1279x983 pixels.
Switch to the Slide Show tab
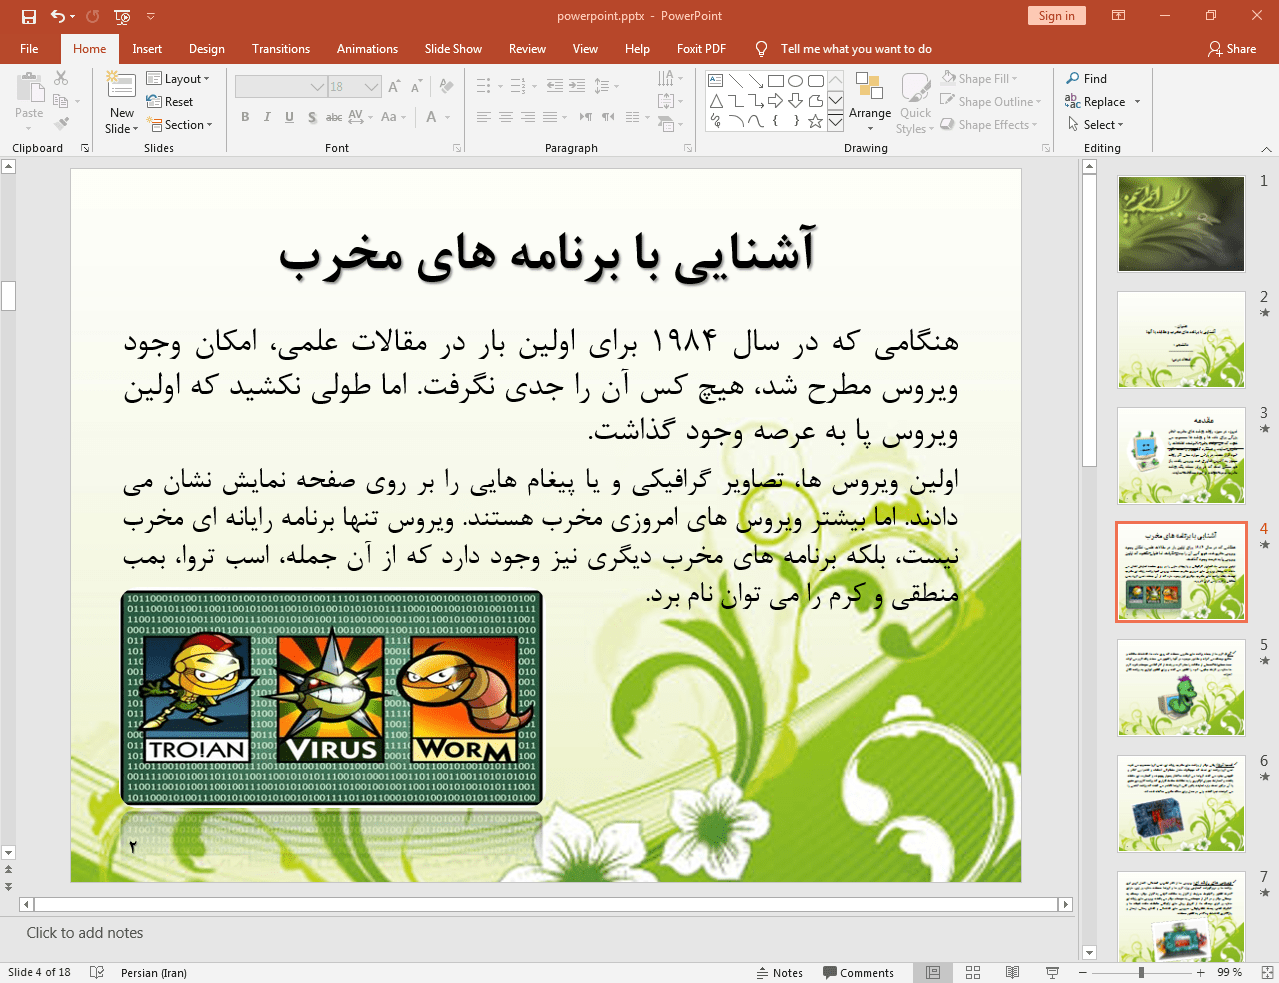[x=453, y=49]
